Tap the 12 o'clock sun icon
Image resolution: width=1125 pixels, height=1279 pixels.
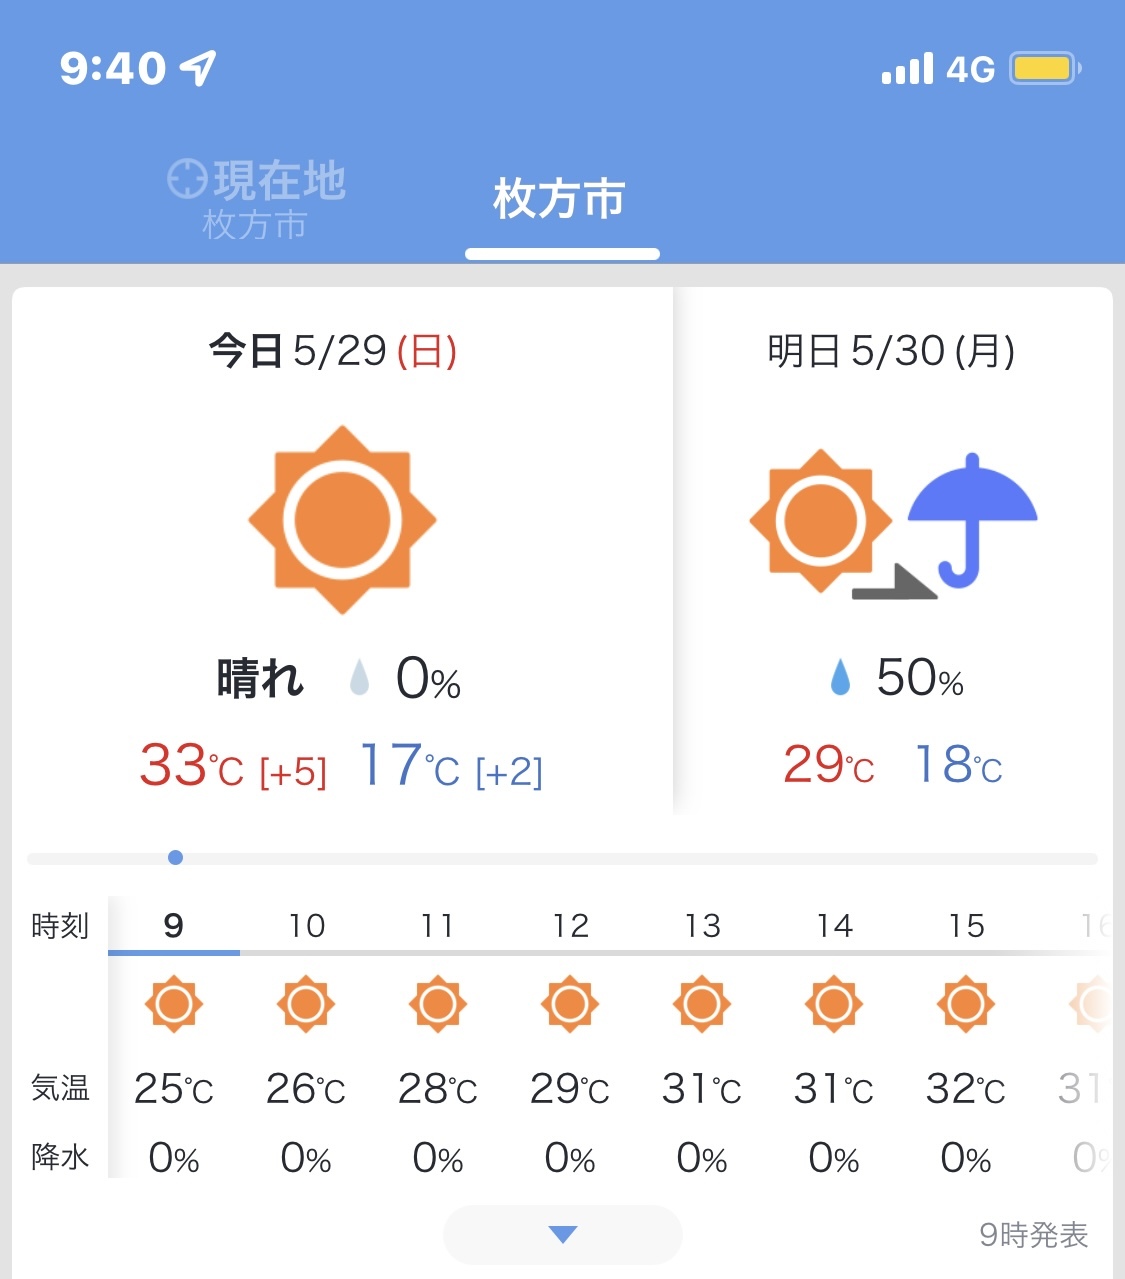pos(570,1003)
